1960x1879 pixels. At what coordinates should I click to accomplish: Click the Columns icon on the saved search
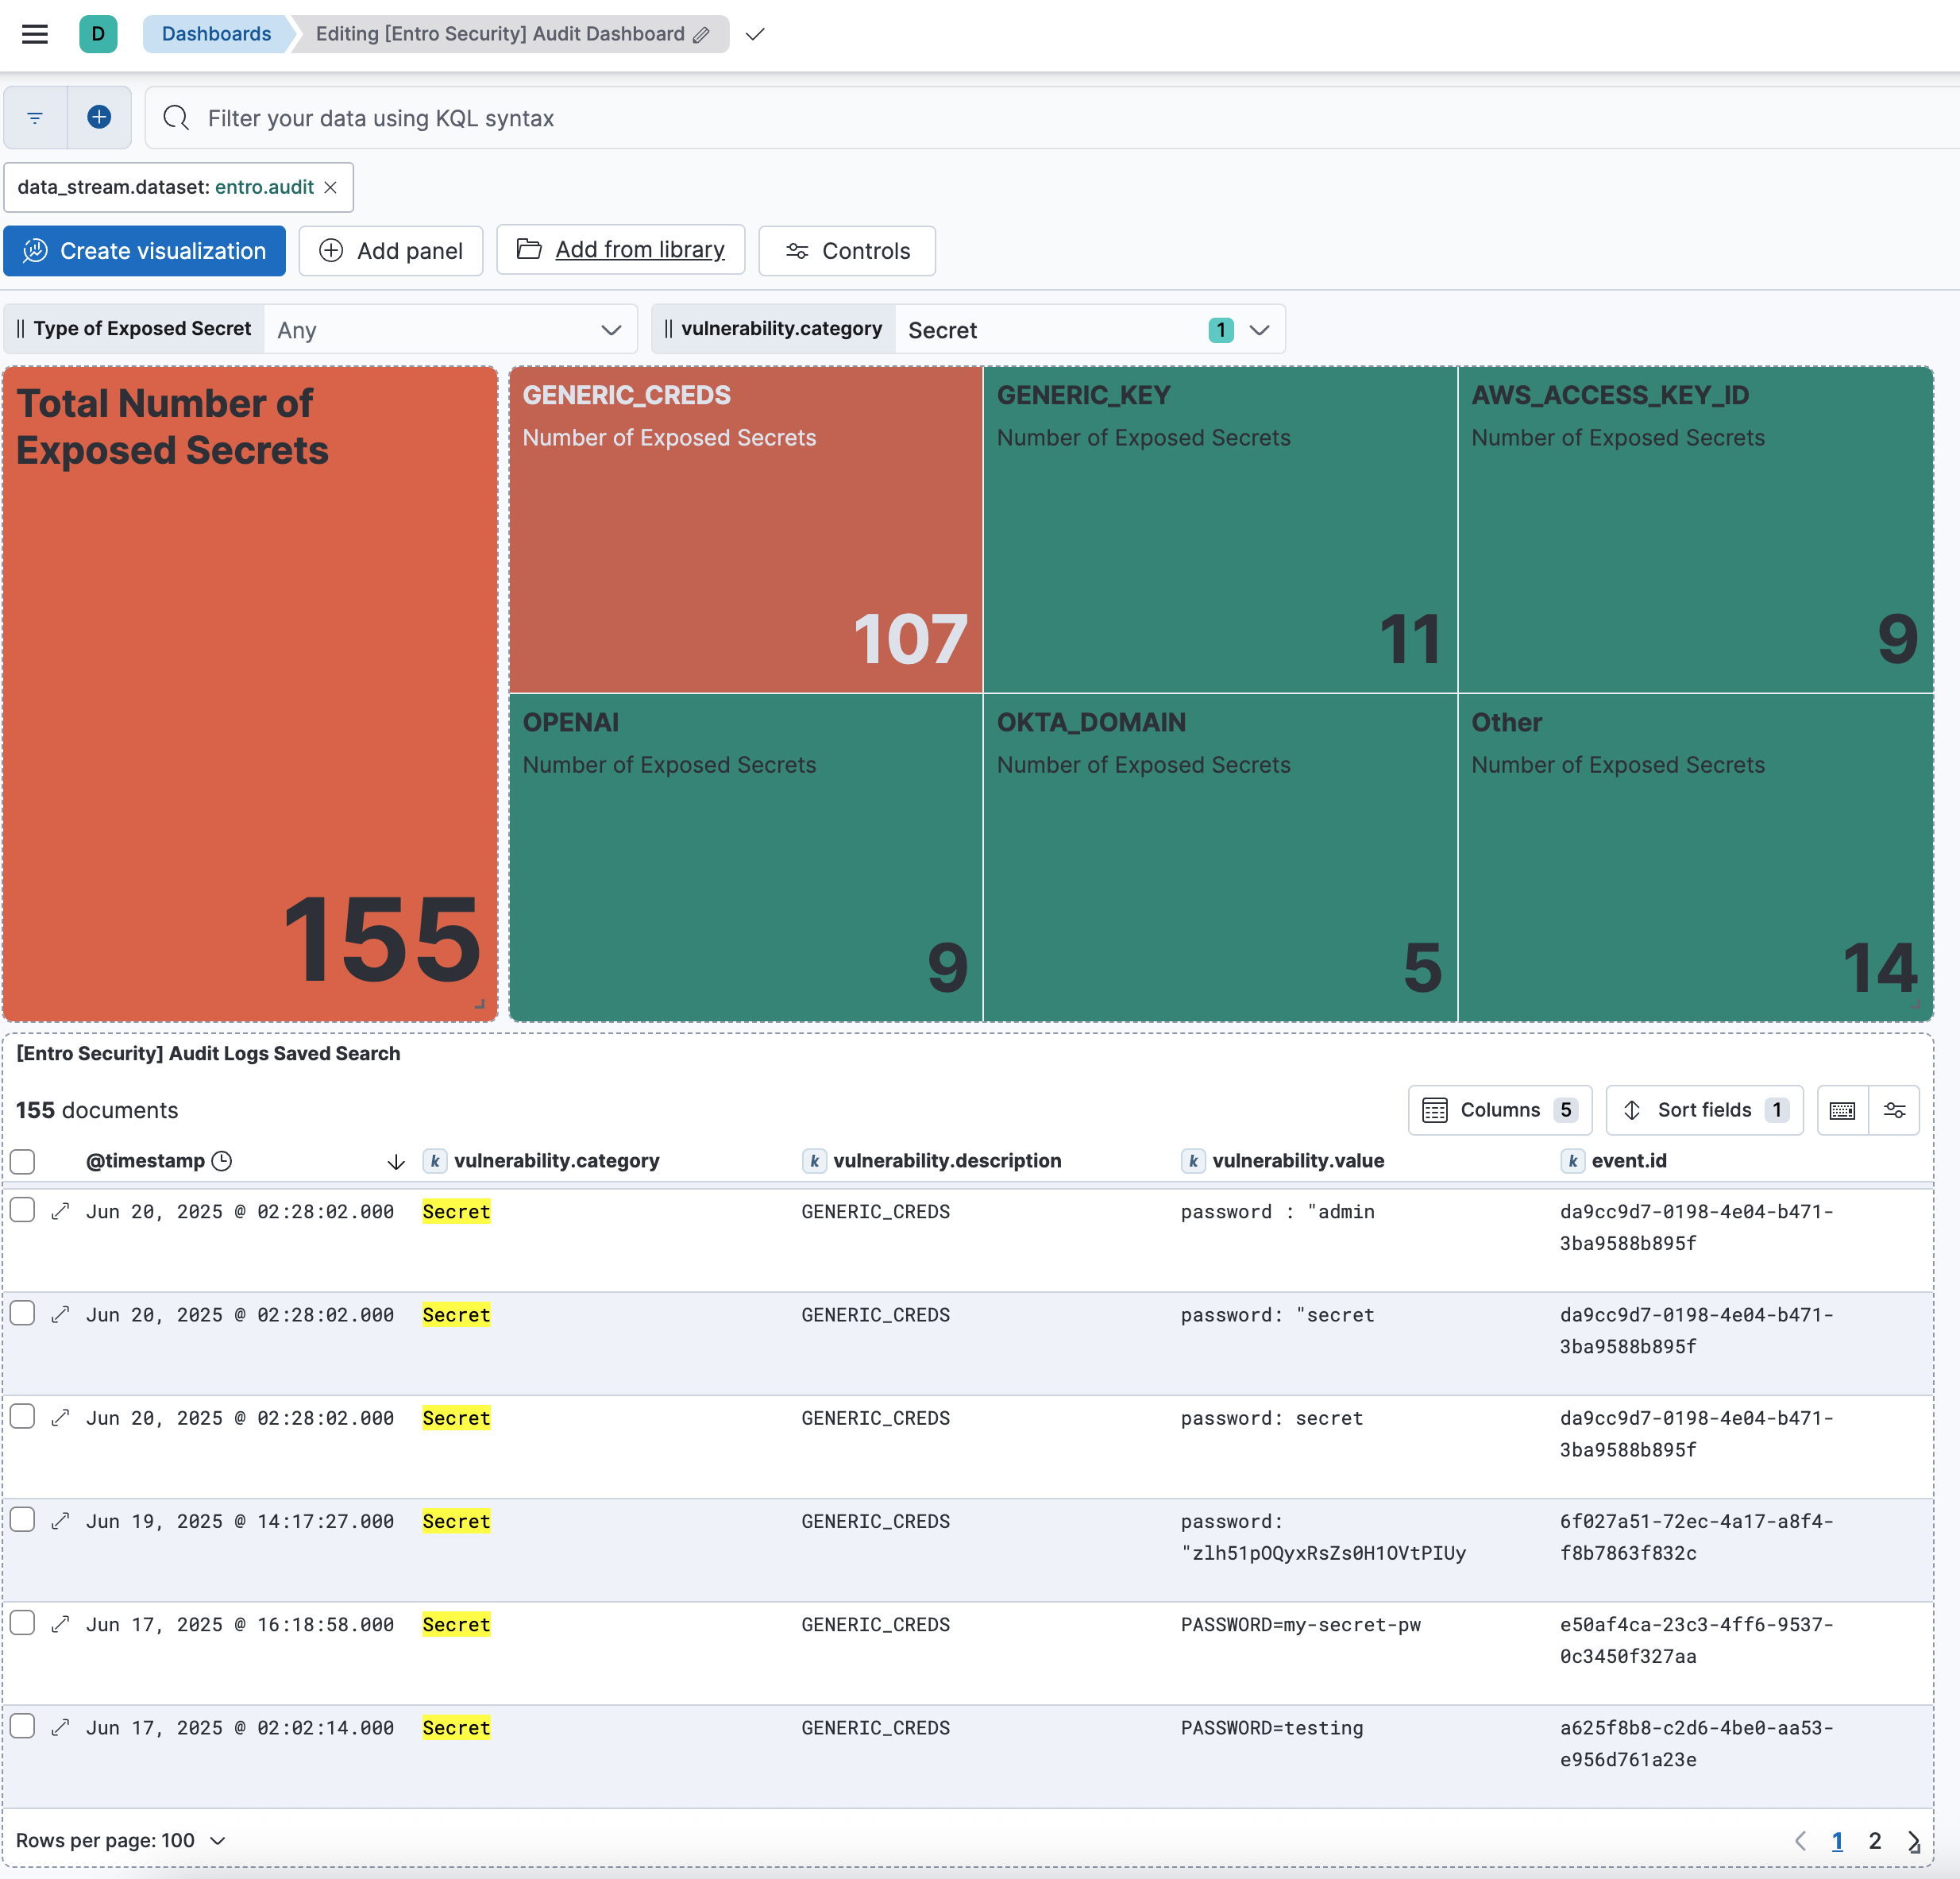tap(1437, 1110)
